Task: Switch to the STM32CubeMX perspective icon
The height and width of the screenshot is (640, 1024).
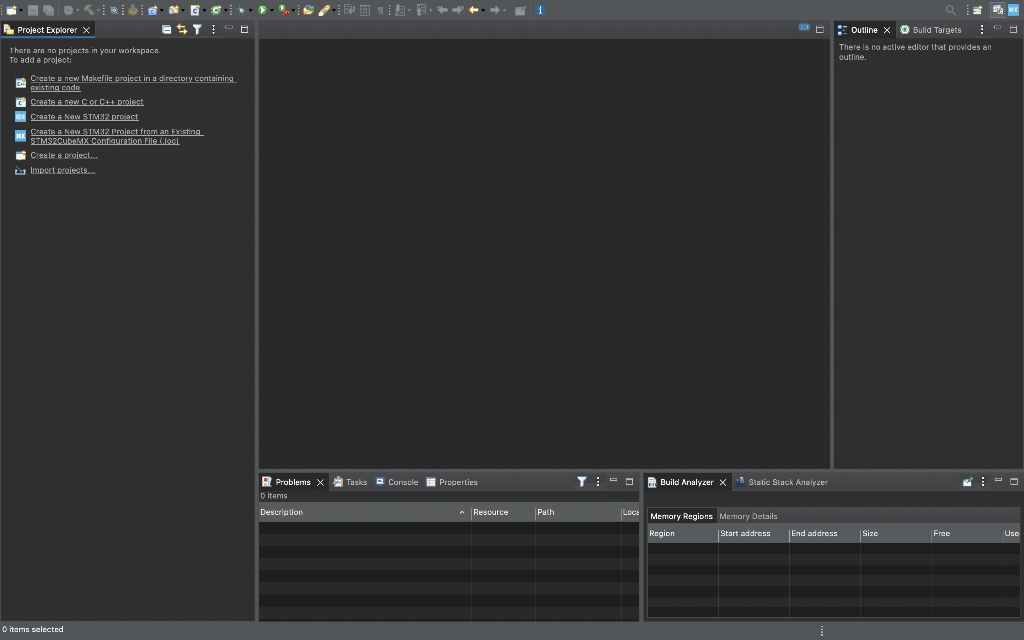Action: pos(1012,9)
